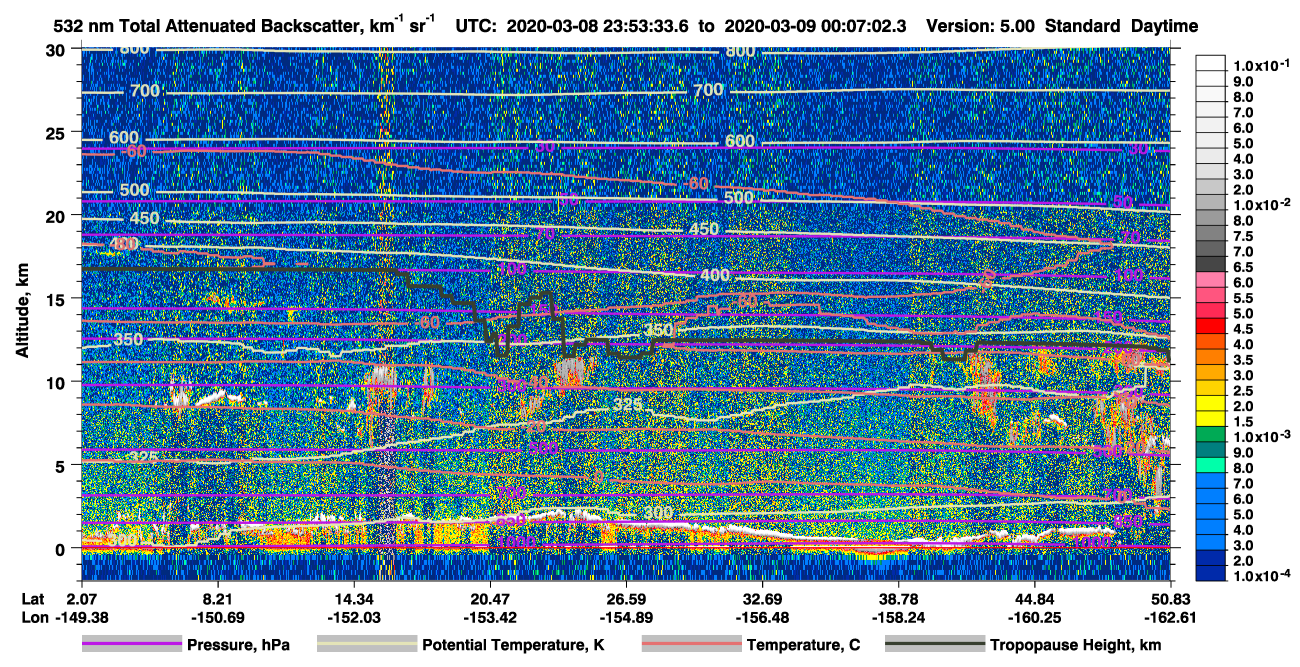This screenshot has width=1300, height=667.
Task: Click the colorbar label "5.5"
Action: [1243, 298]
